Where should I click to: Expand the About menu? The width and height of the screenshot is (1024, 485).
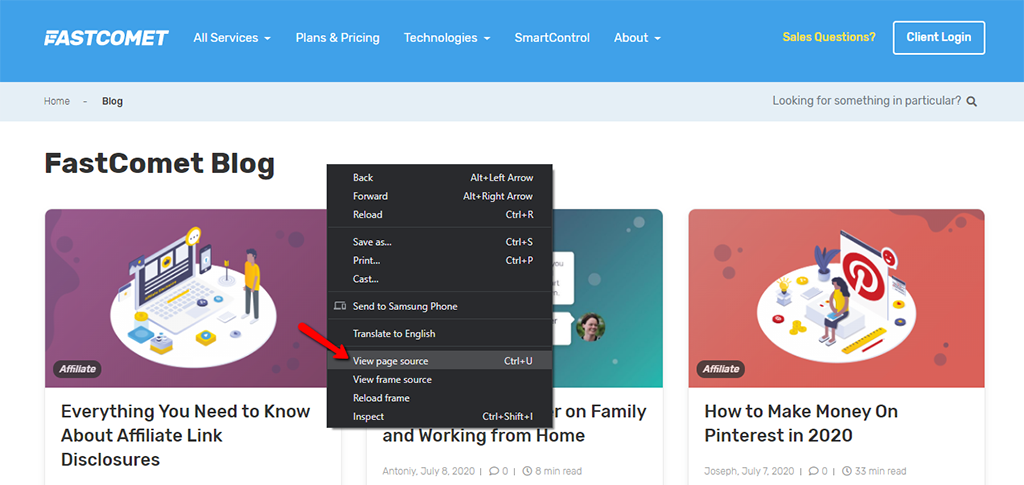637,38
